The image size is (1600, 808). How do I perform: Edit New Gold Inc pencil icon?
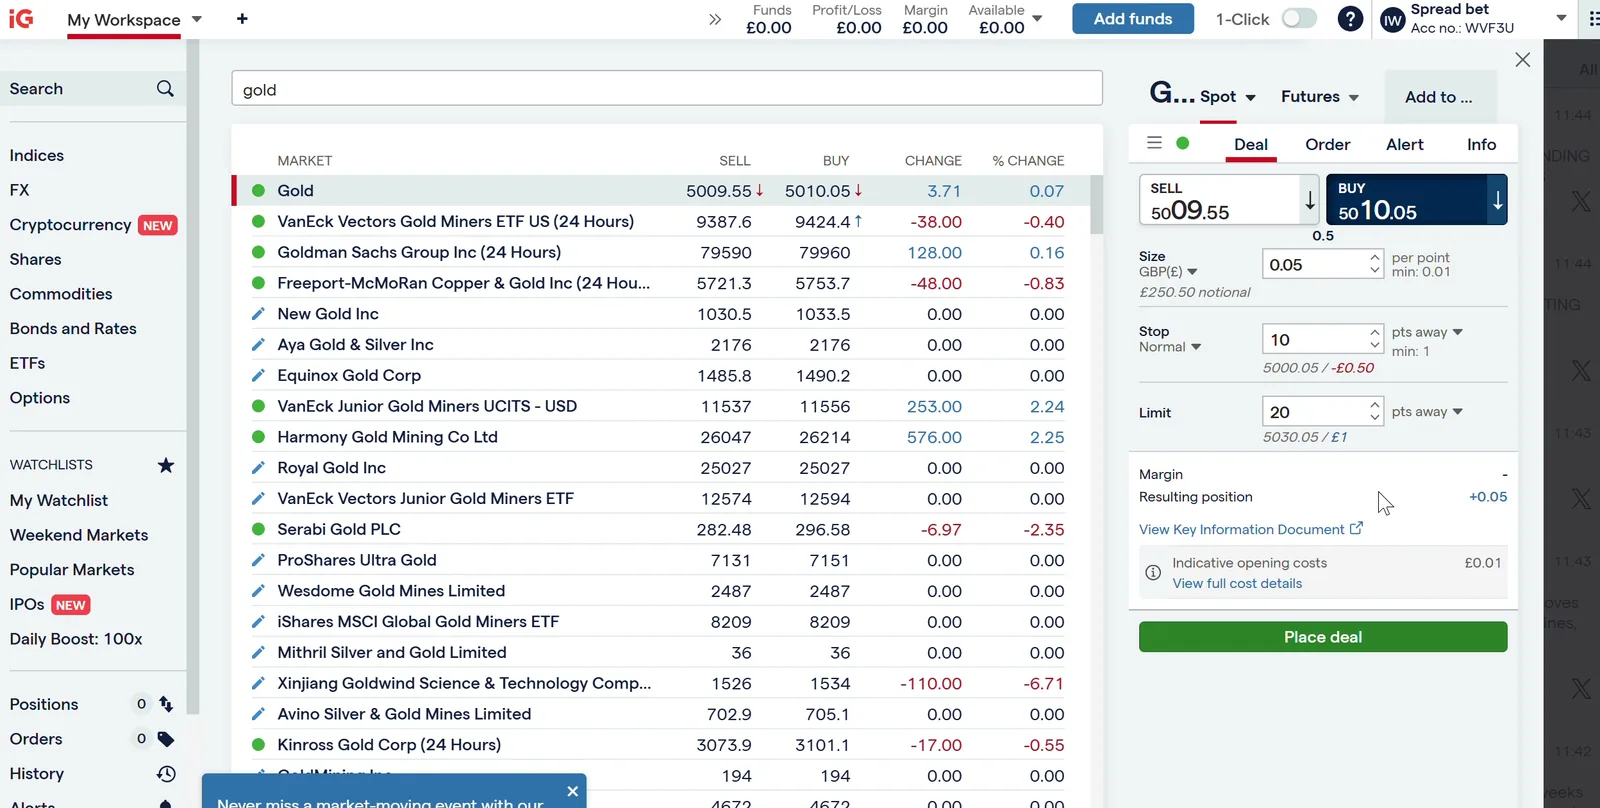tap(258, 314)
